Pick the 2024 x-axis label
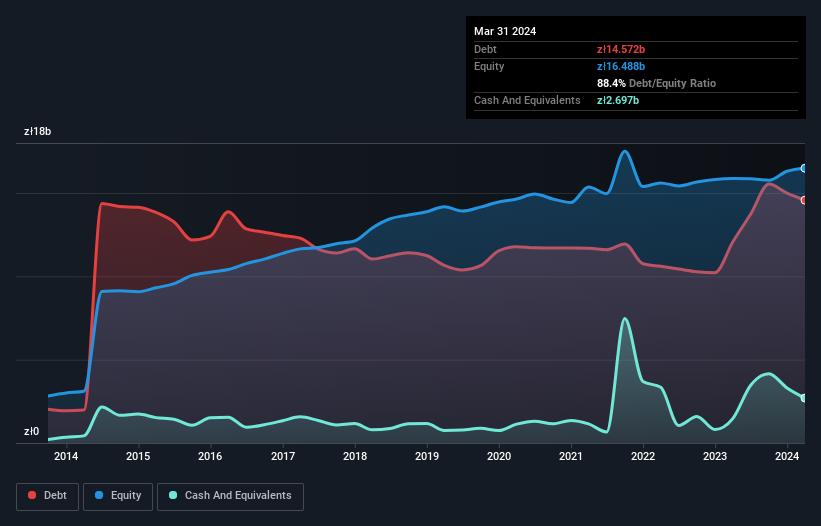 [x=787, y=457]
